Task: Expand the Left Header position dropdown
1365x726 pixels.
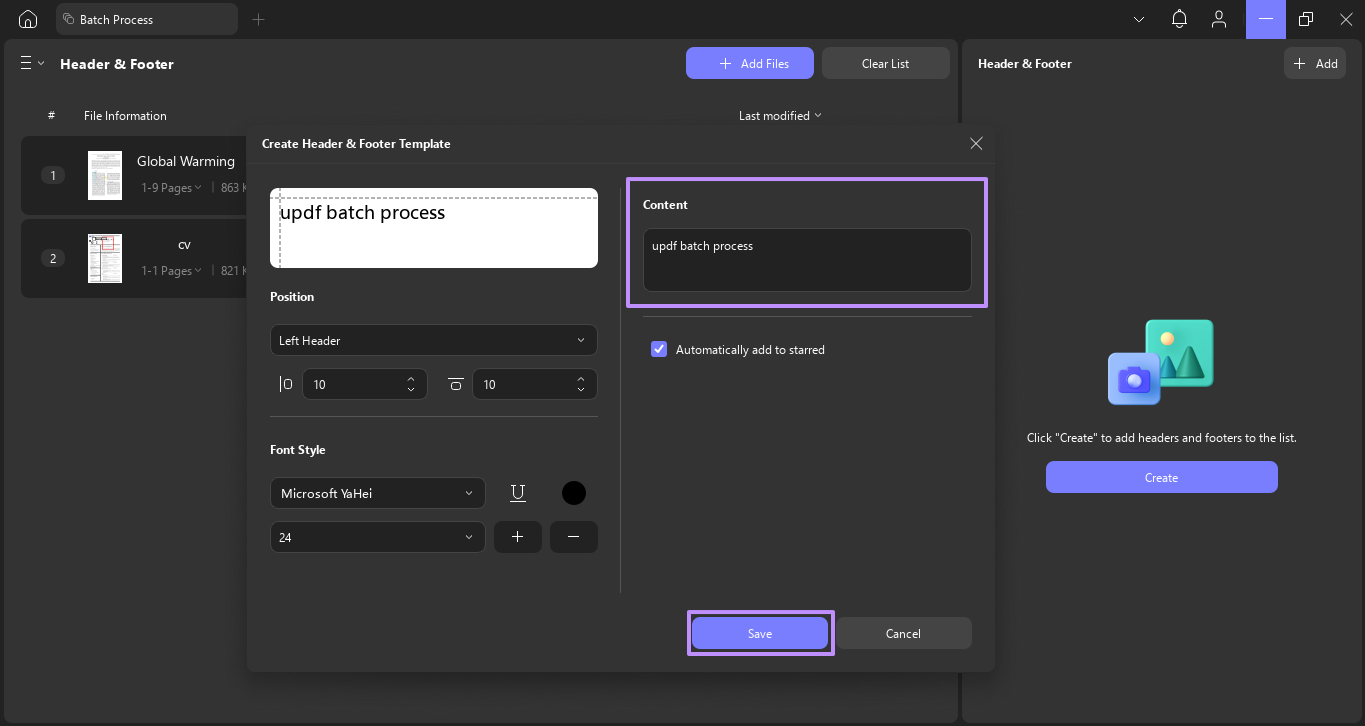Action: pyautogui.click(x=433, y=340)
